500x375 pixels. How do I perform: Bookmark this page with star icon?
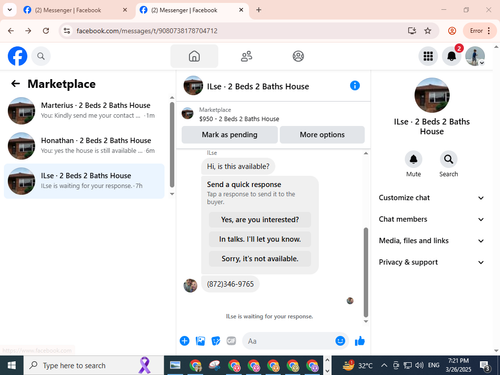click(428, 31)
